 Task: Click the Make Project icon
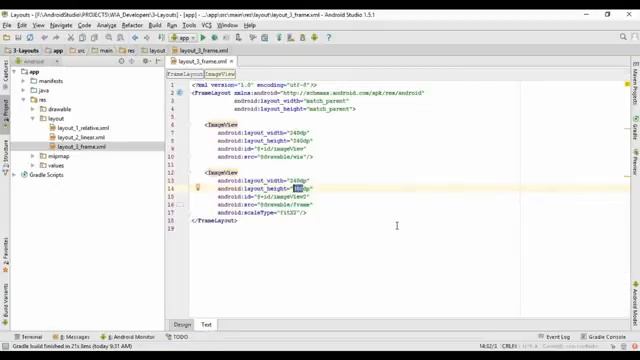pyautogui.click(x=161, y=38)
